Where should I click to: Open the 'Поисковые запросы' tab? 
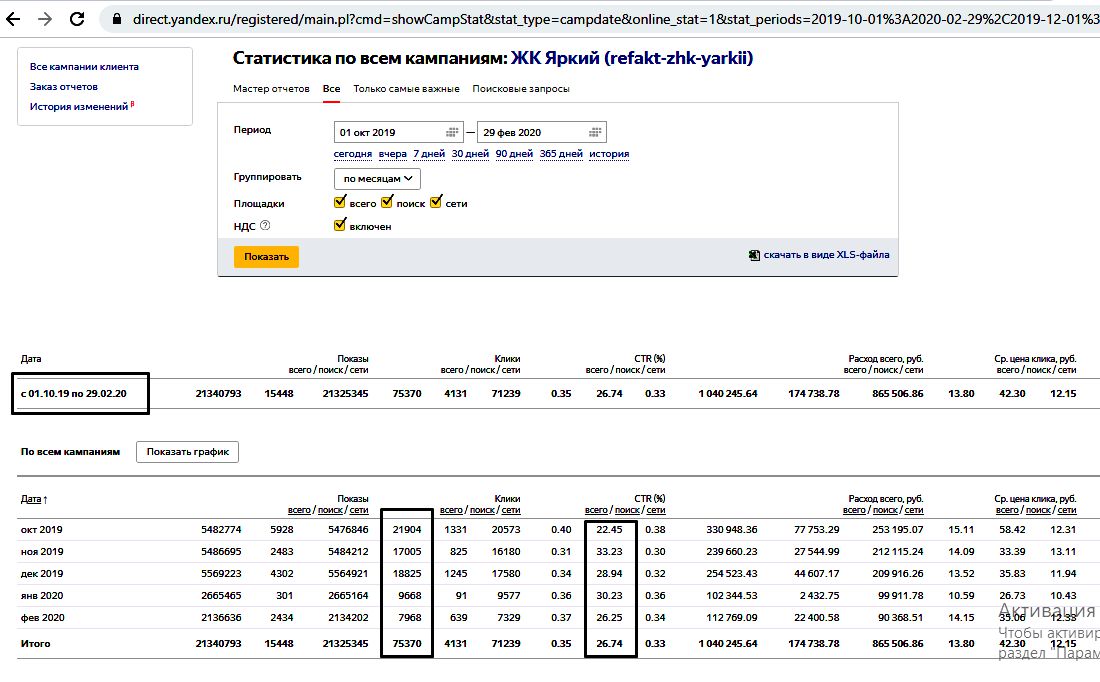click(521, 89)
